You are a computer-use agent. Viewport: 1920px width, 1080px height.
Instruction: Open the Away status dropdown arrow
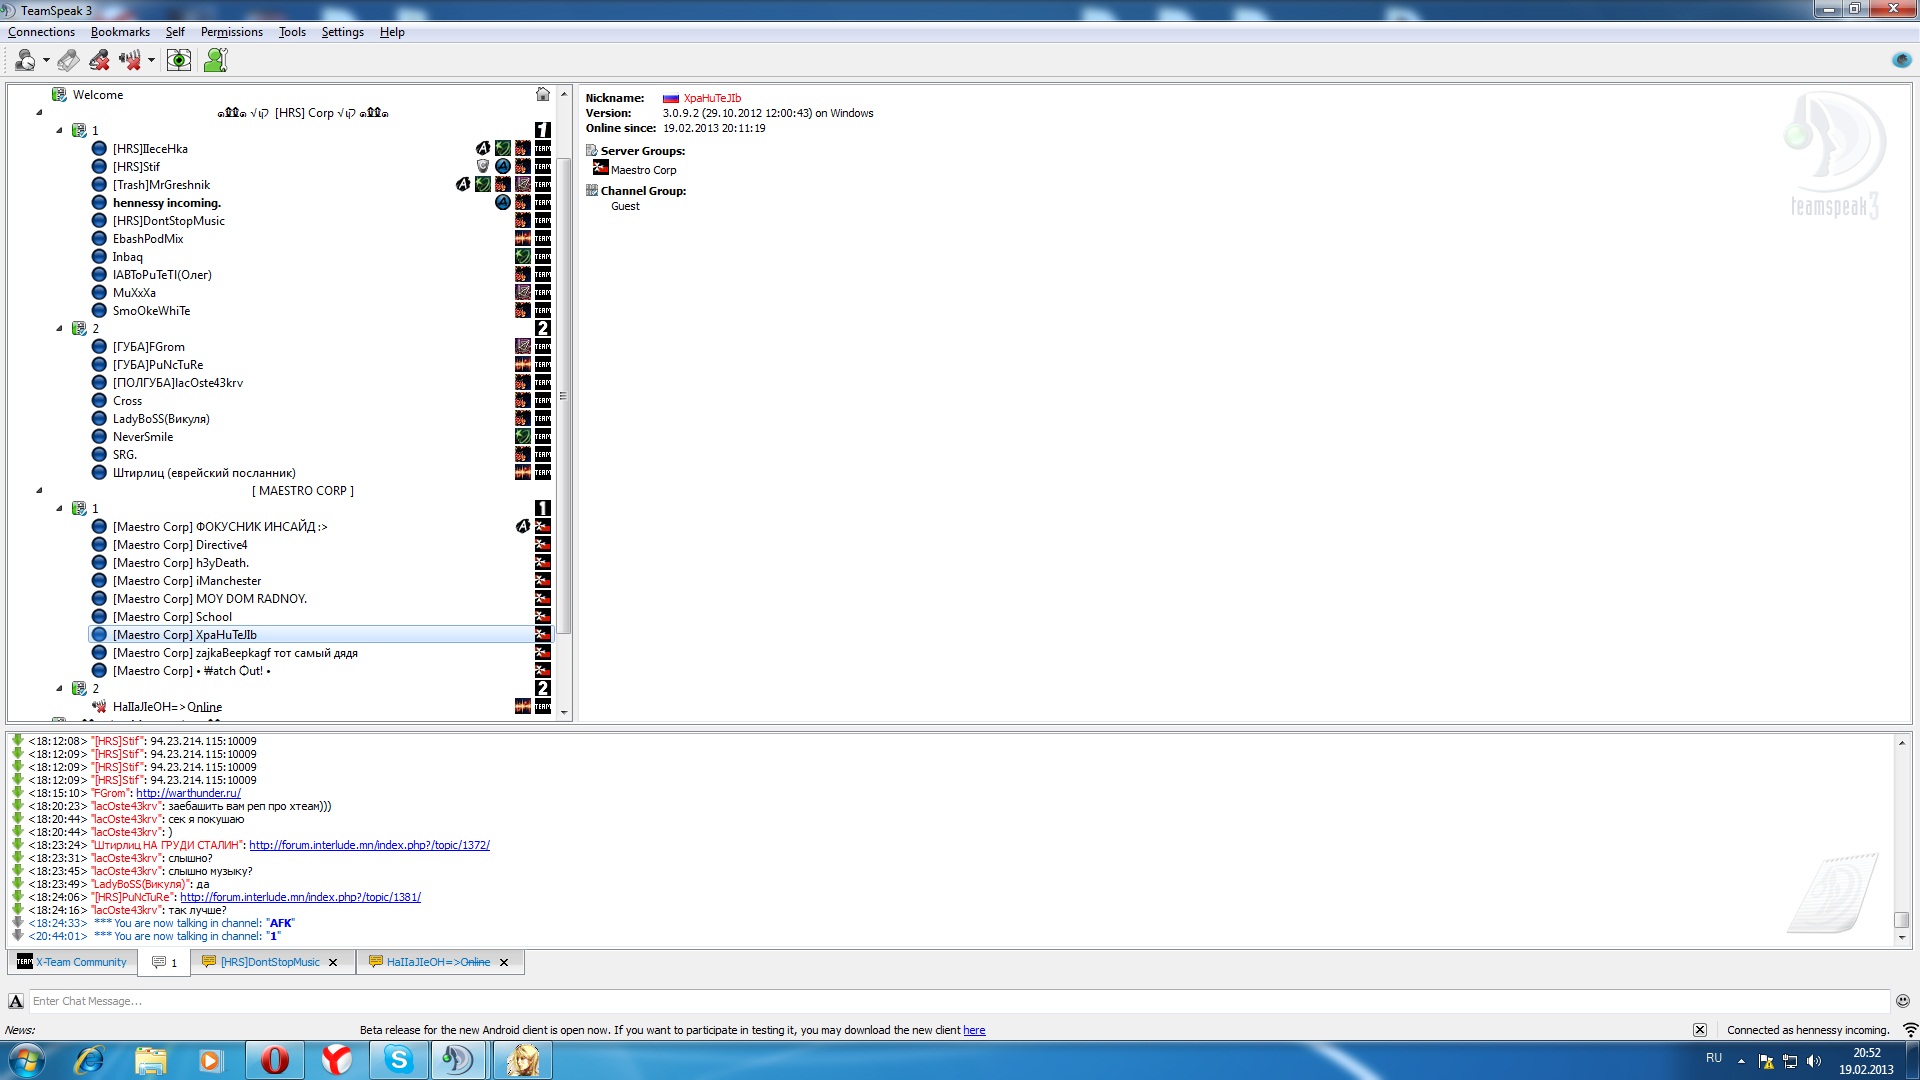tap(46, 61)
